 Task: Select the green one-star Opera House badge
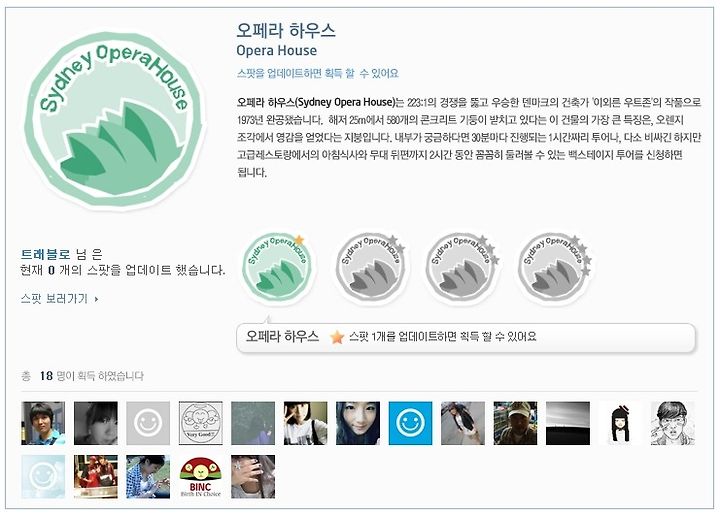(x=277, y=267)
